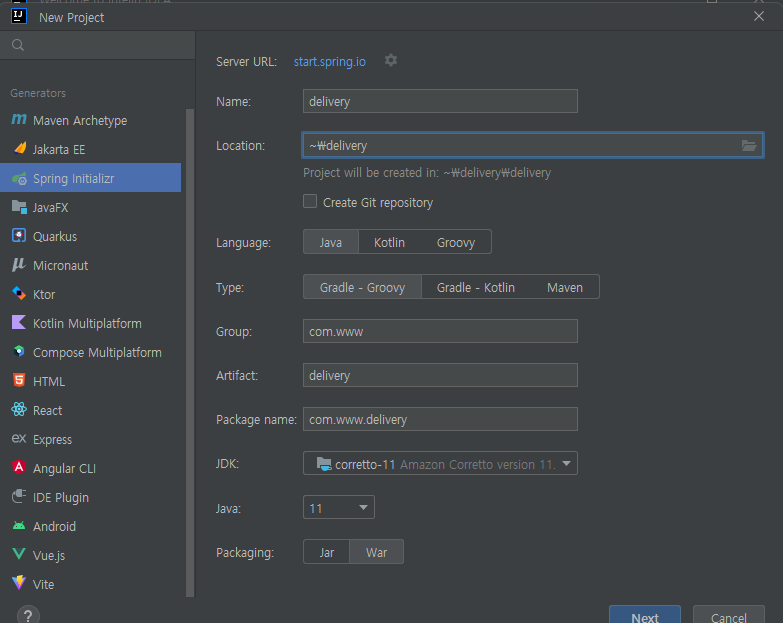Viewport: 783px width, 623px height.
Task: Click the Maven Archetype generator icon
Action: (19, 119)
